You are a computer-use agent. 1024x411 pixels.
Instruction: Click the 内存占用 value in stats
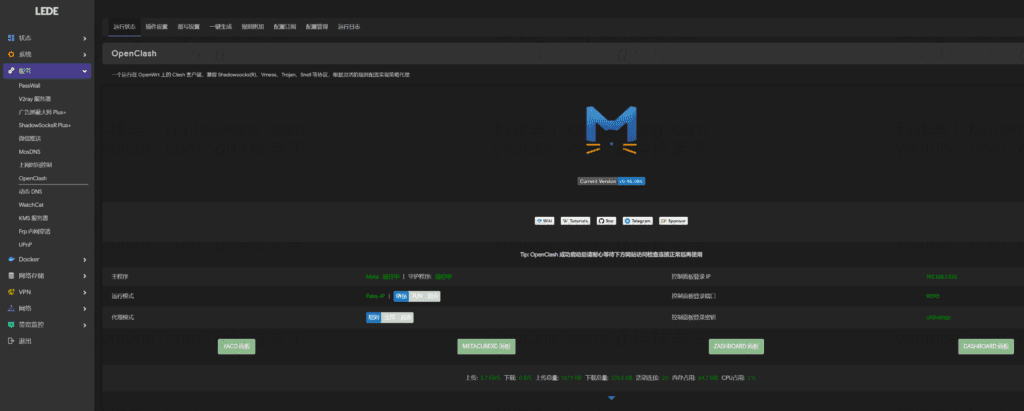[x=708, y=378]
